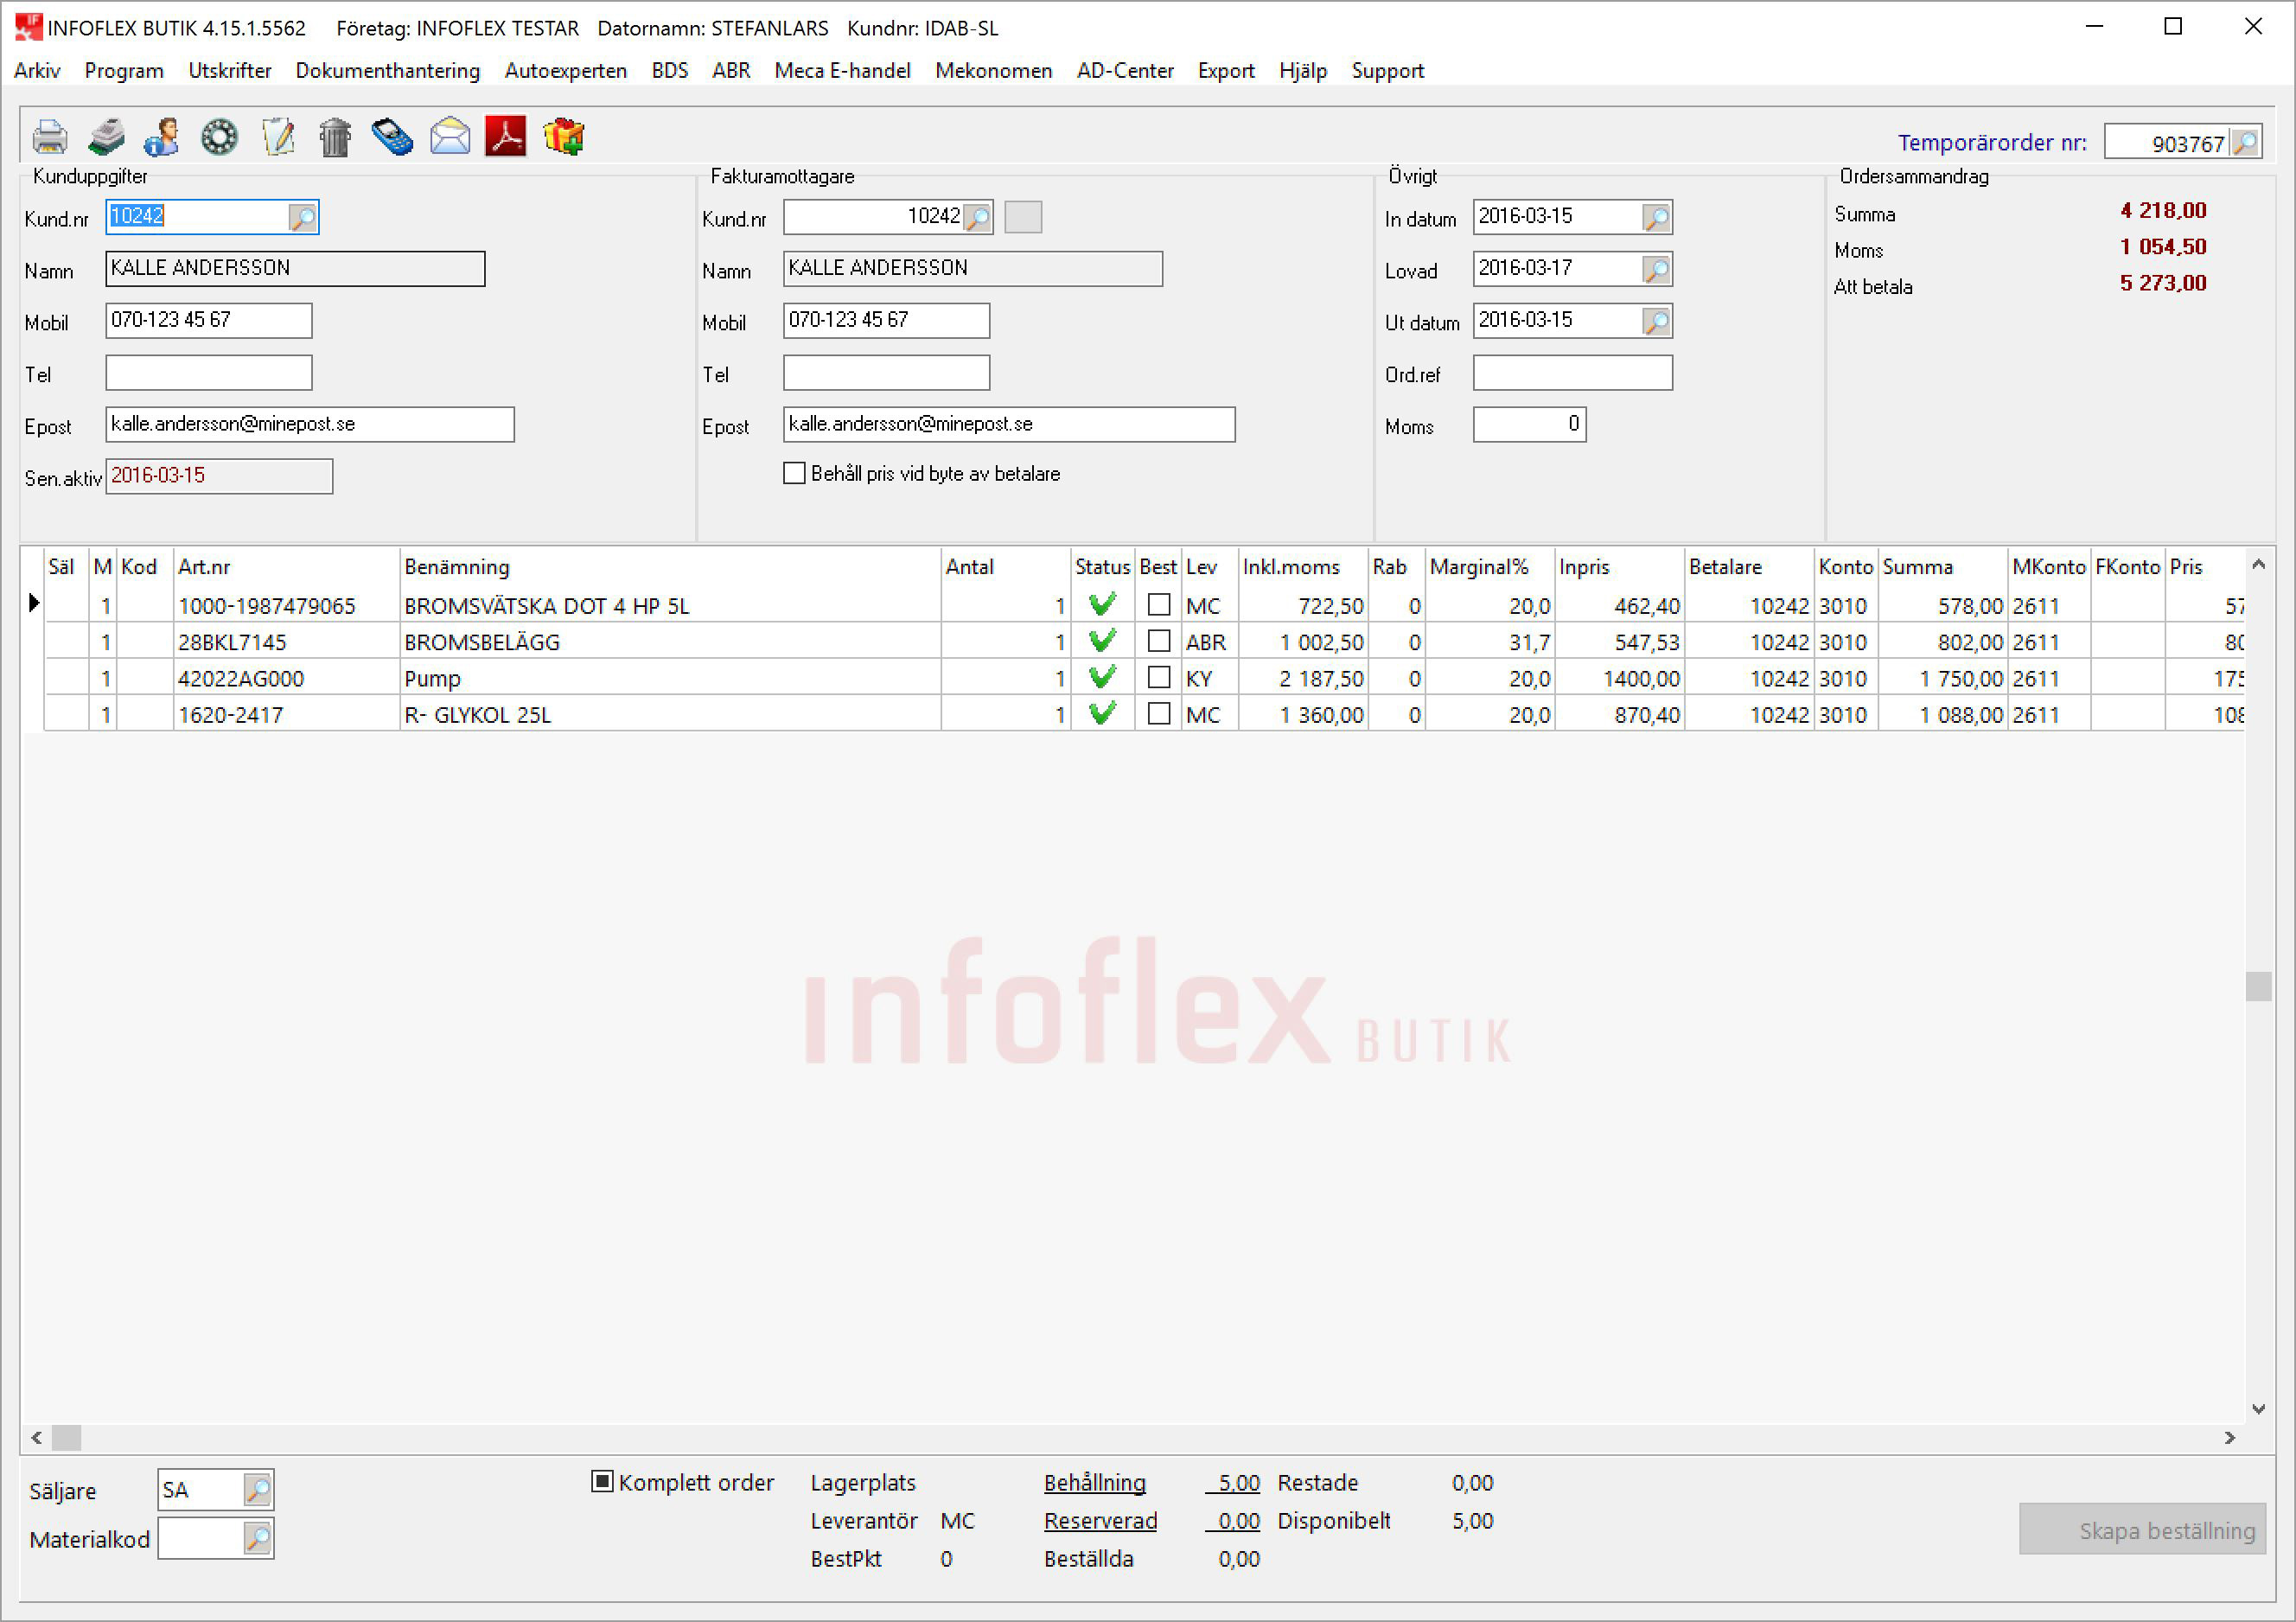2296x1622 pixels.
Task: Check Best box for Pump row
Action: click(1159, 677)
